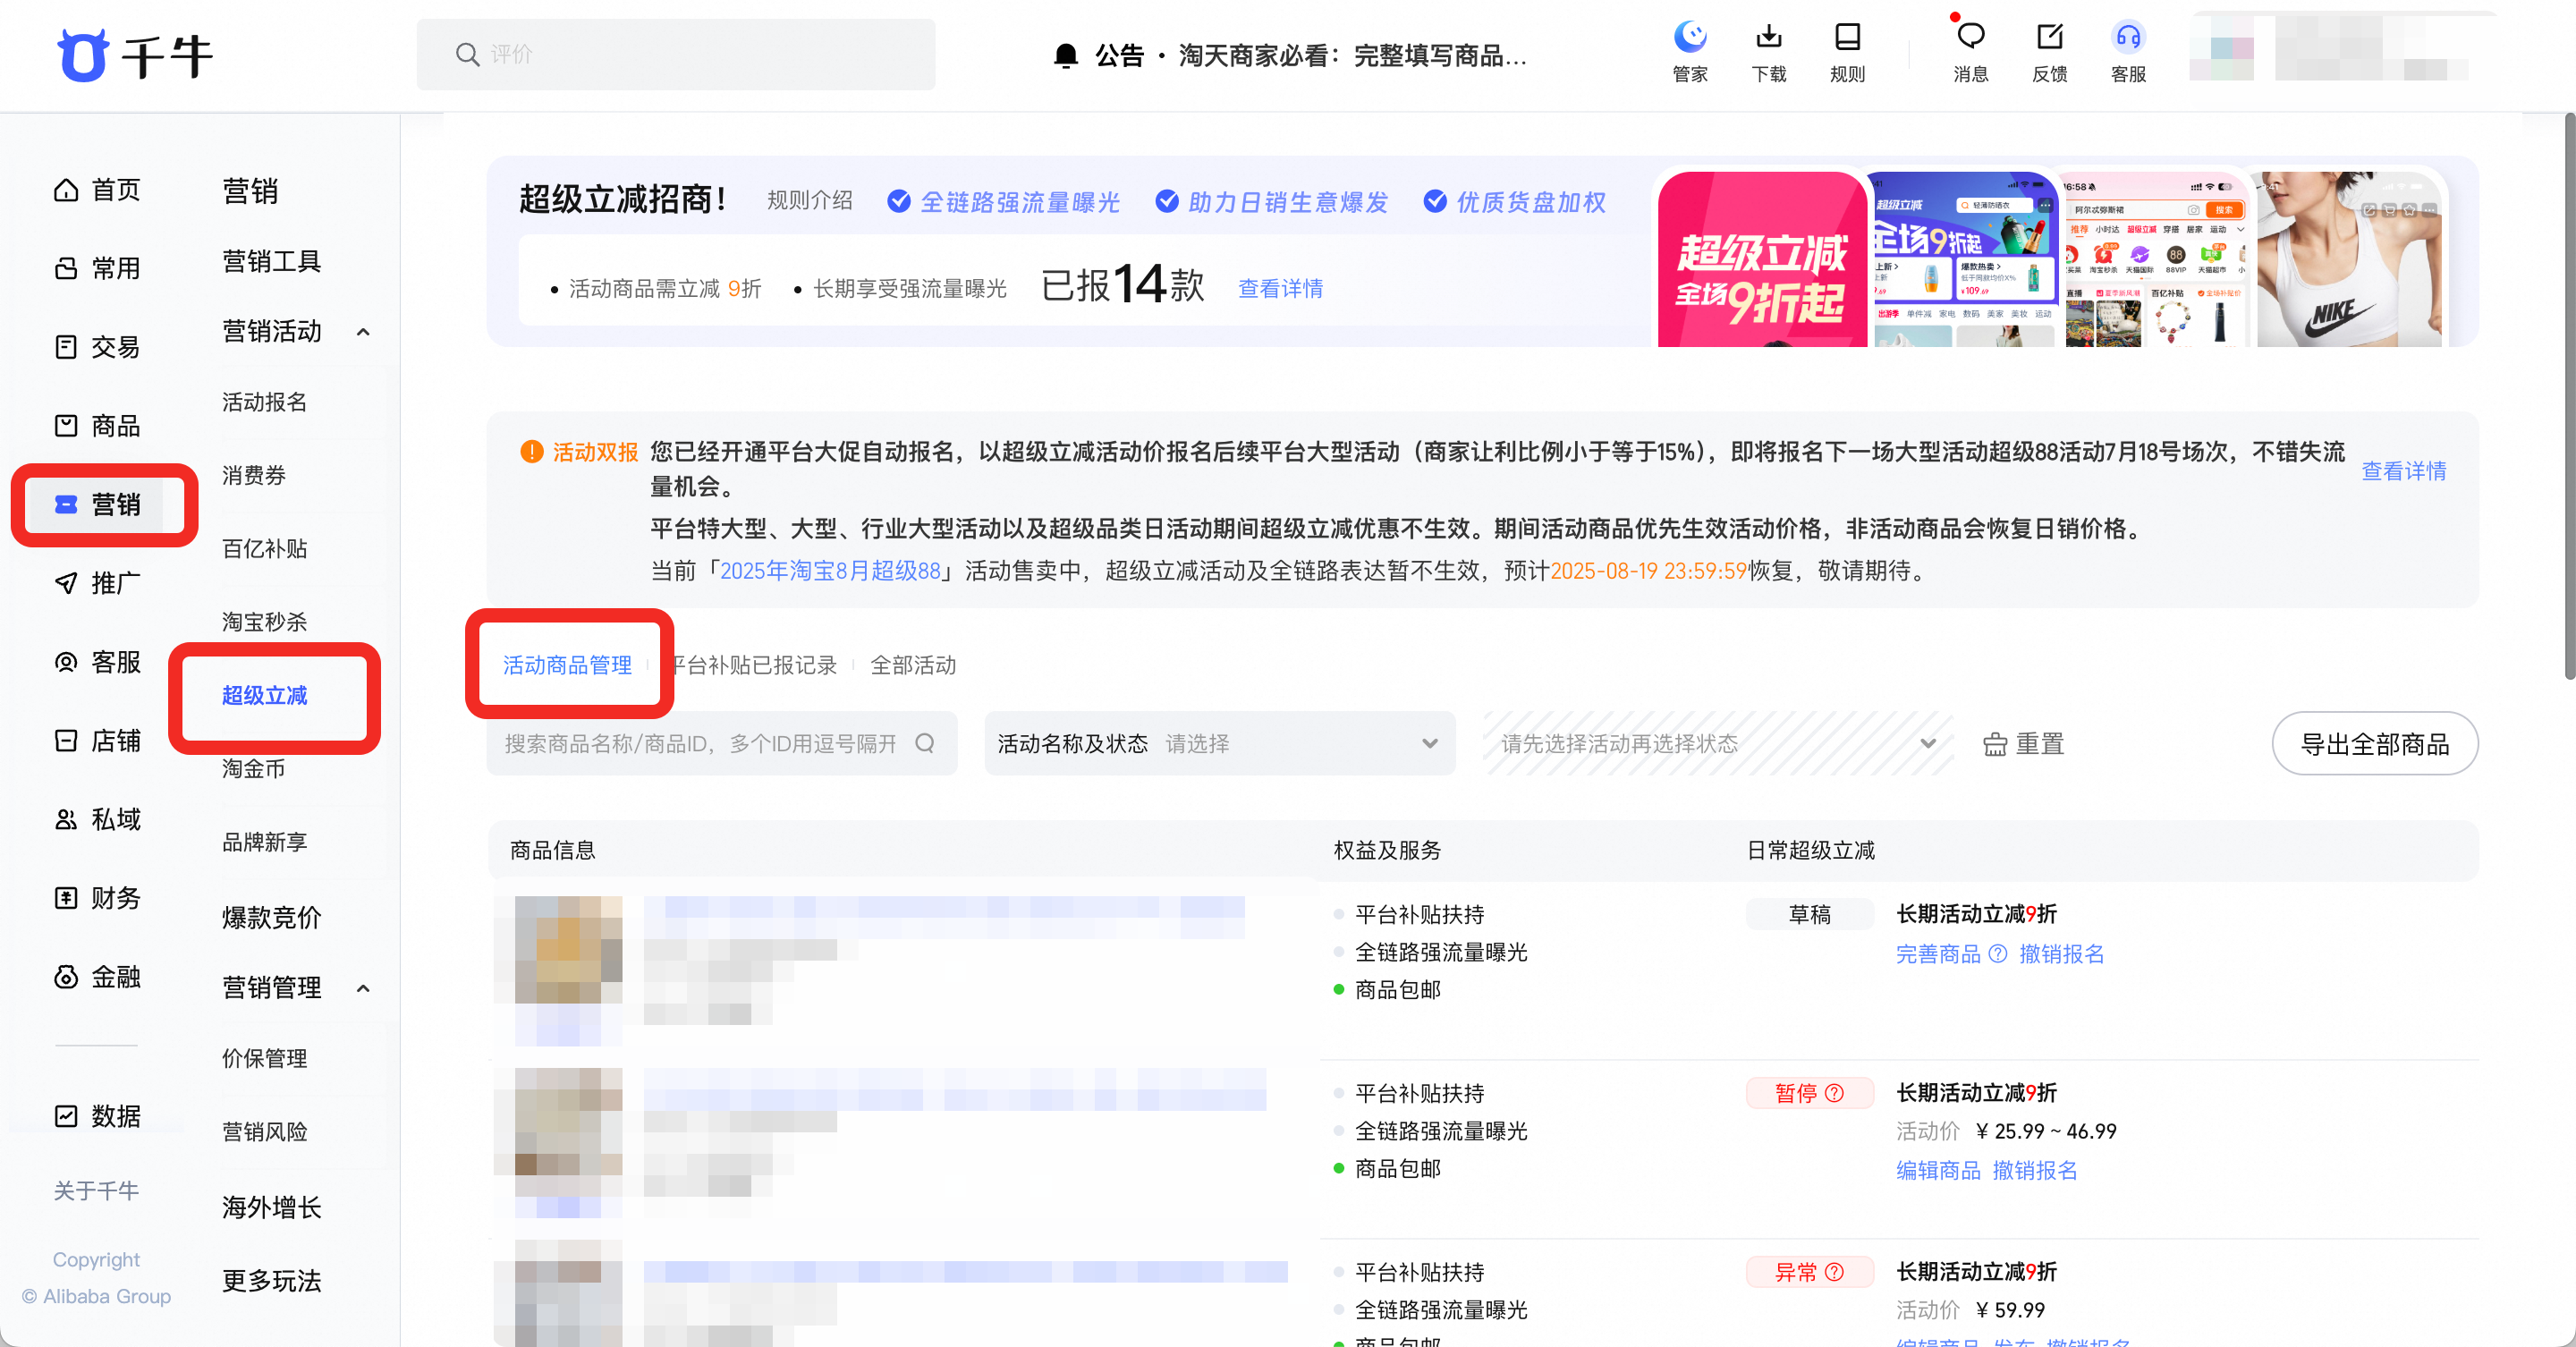Click the notification bell announcement icon
The width and height of the screenshot is (2576, 1347).
pyautogui.click(x=1066, y=56)
